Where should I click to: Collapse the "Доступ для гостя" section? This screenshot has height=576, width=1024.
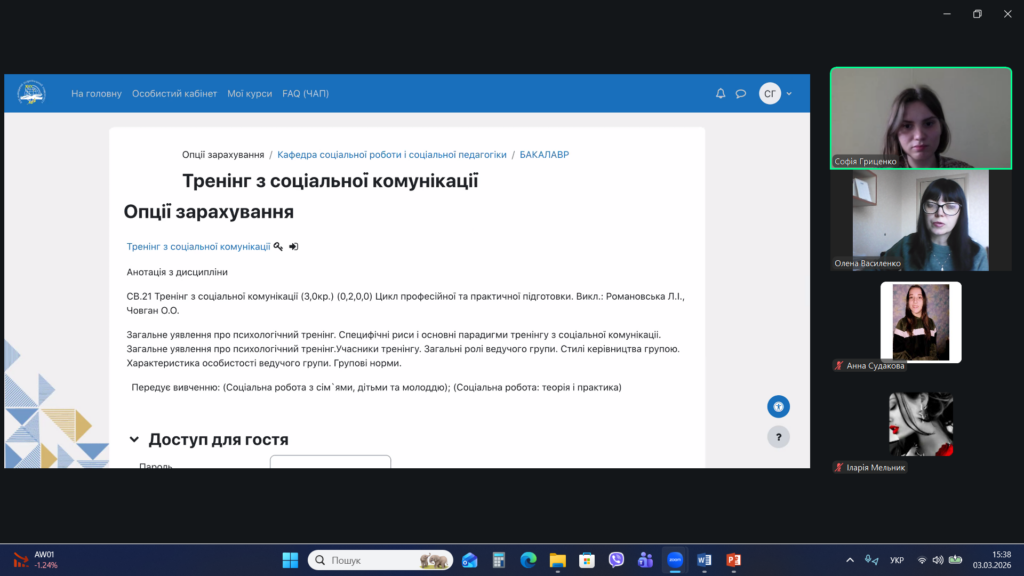click(134, 440)
